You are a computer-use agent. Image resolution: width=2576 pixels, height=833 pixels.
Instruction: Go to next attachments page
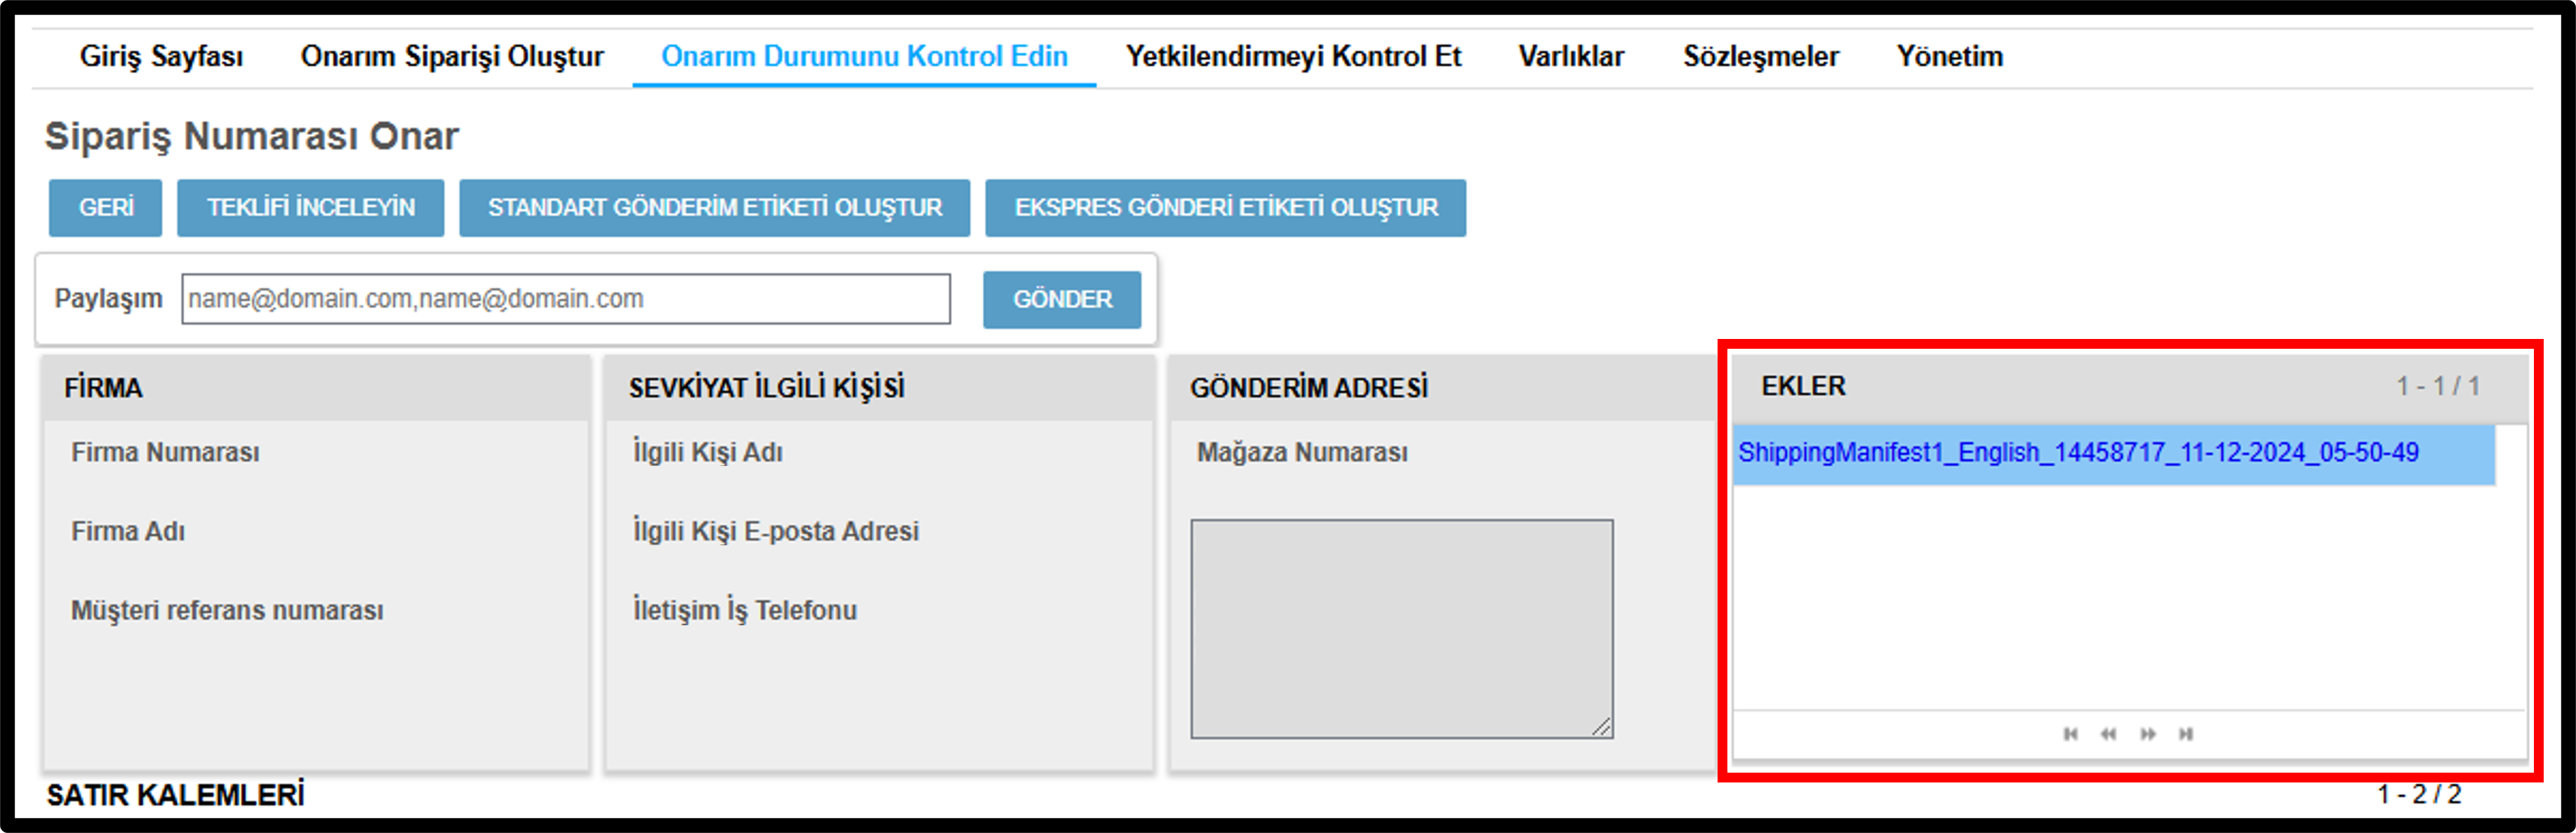pos(2147,734)
